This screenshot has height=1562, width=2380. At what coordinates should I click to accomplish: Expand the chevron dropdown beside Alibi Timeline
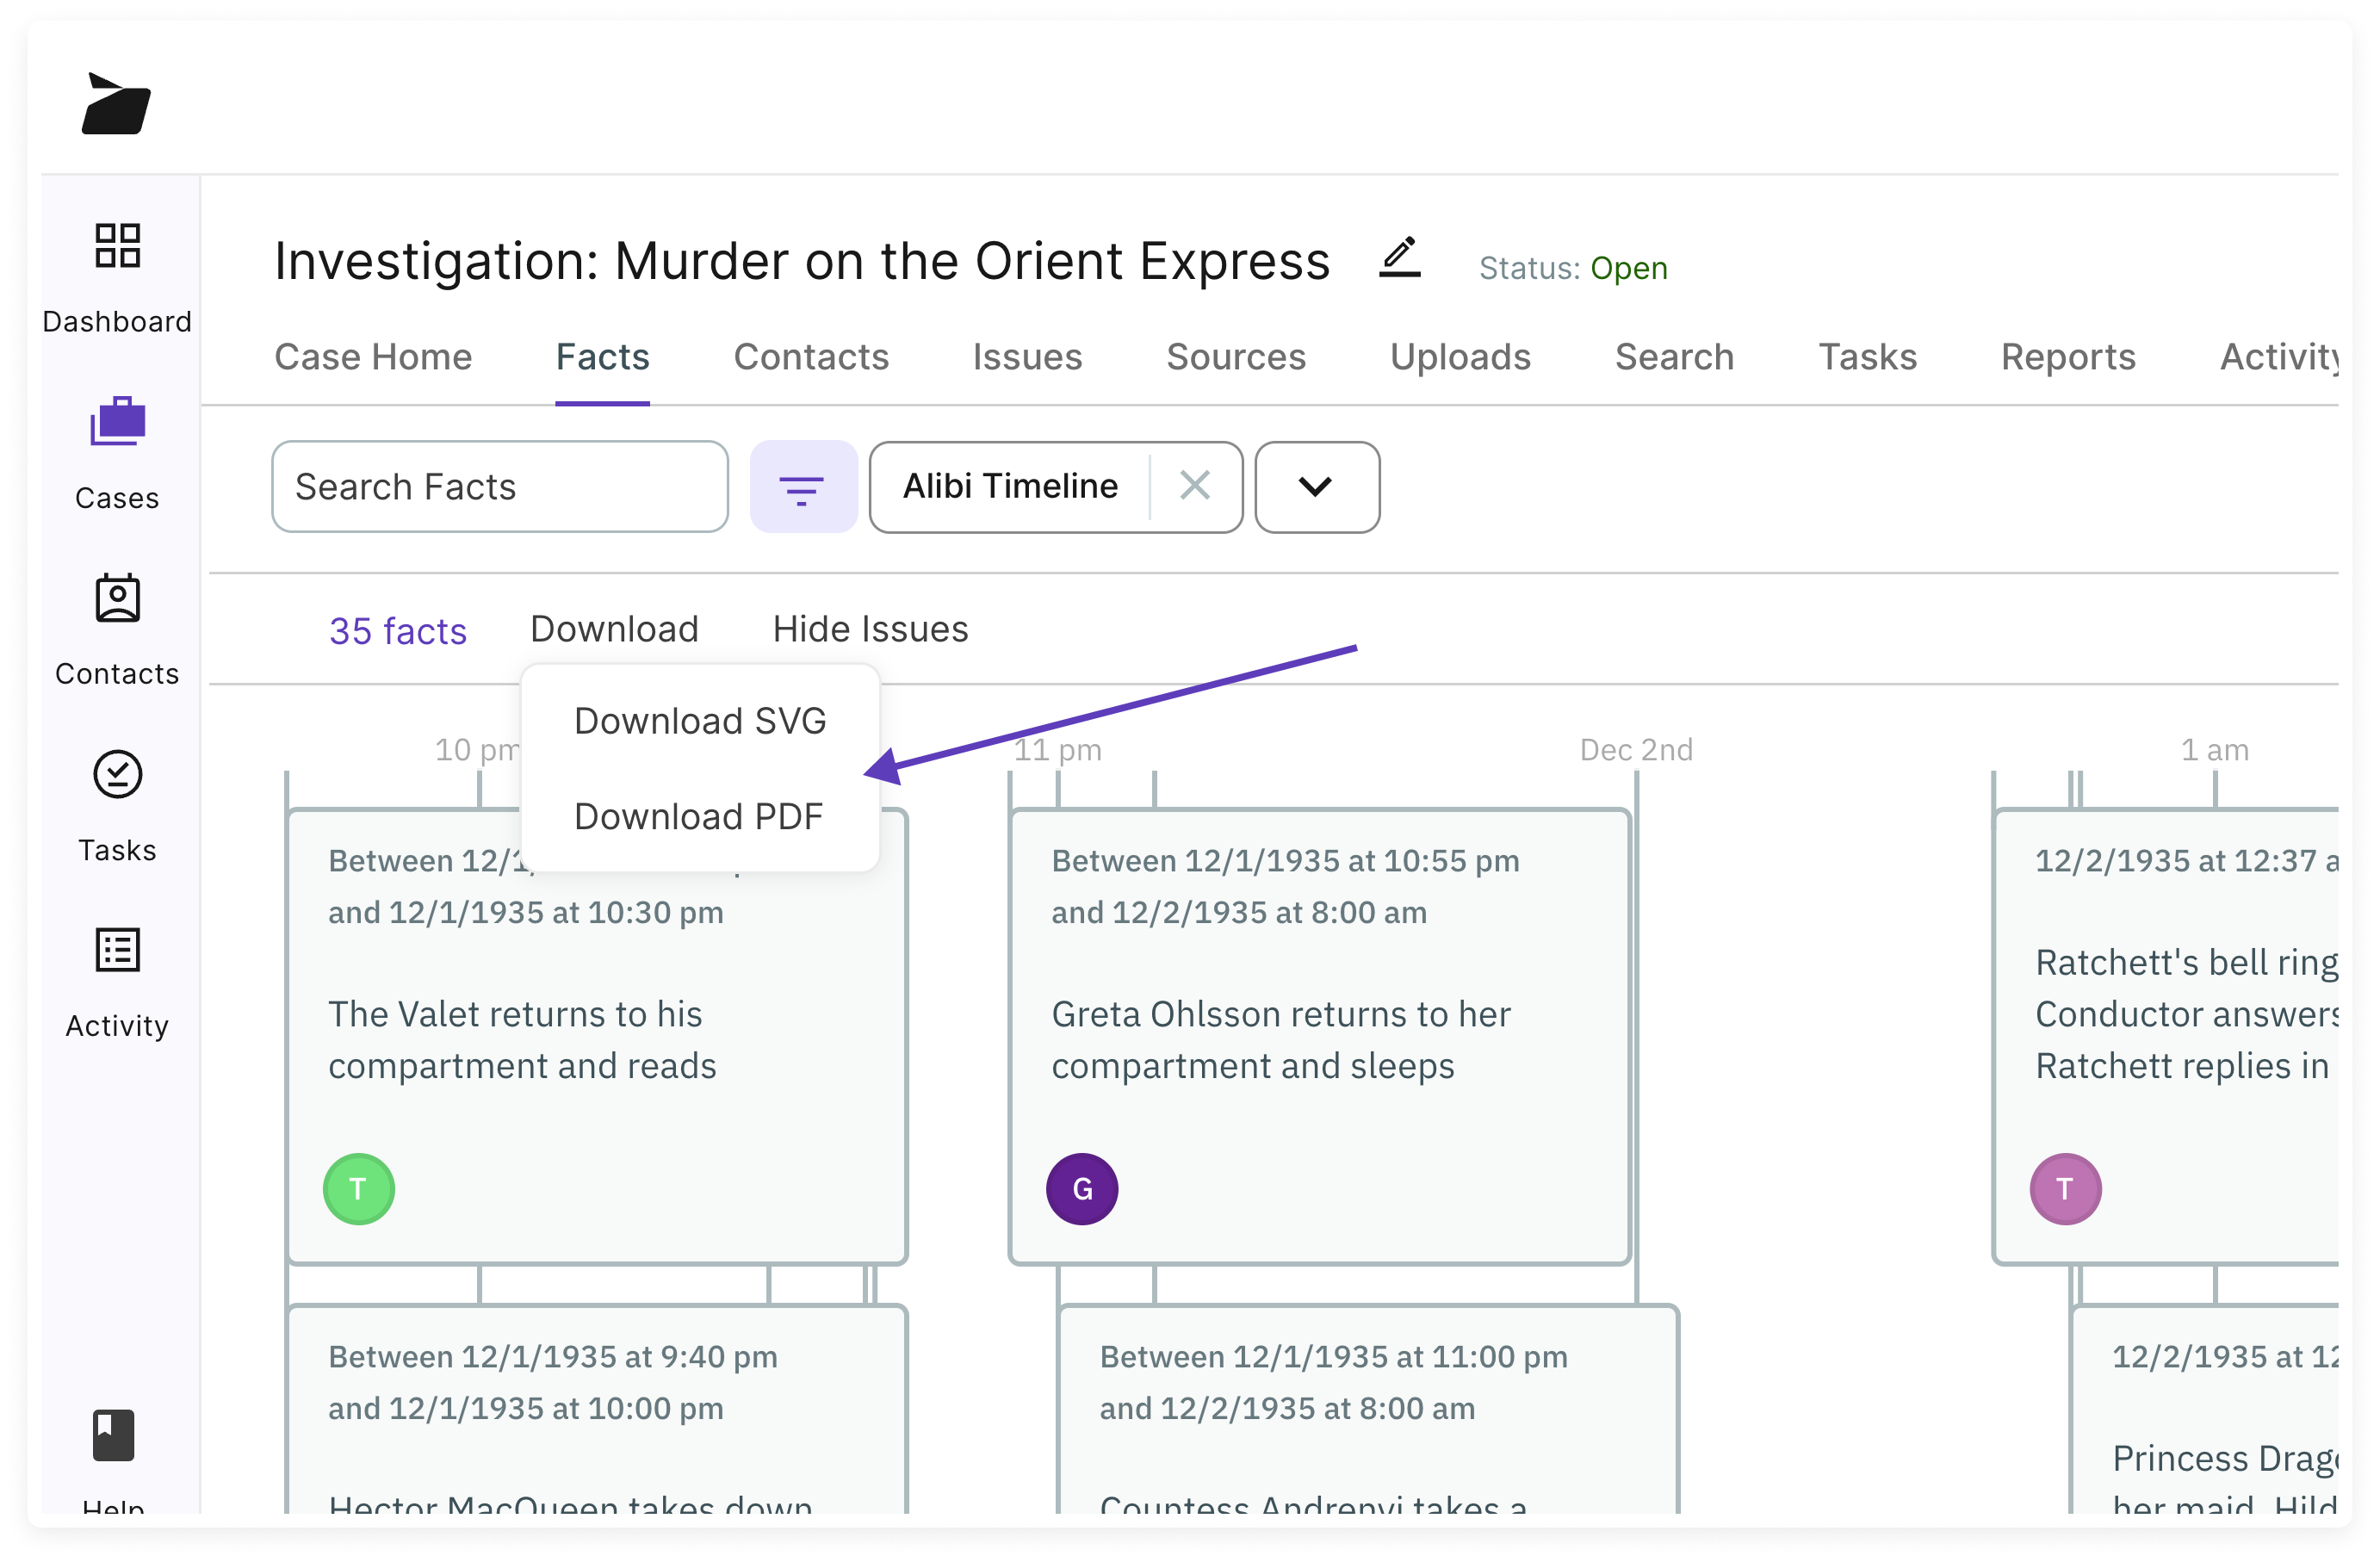tap(1315, 487)
